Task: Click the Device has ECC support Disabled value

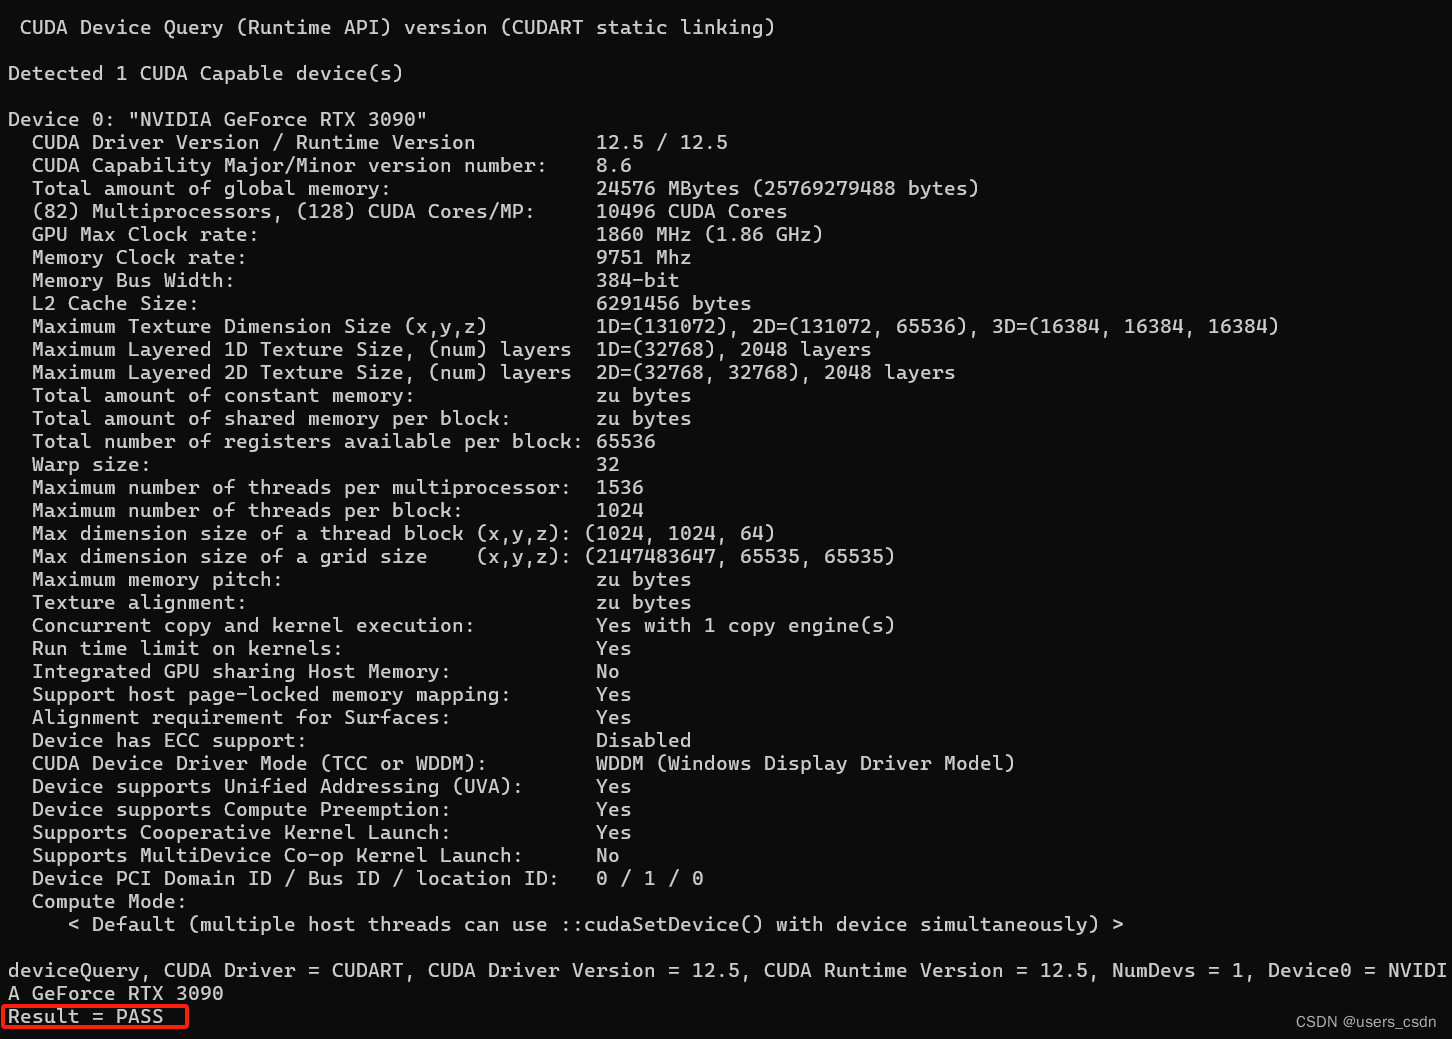Action: 643,740
